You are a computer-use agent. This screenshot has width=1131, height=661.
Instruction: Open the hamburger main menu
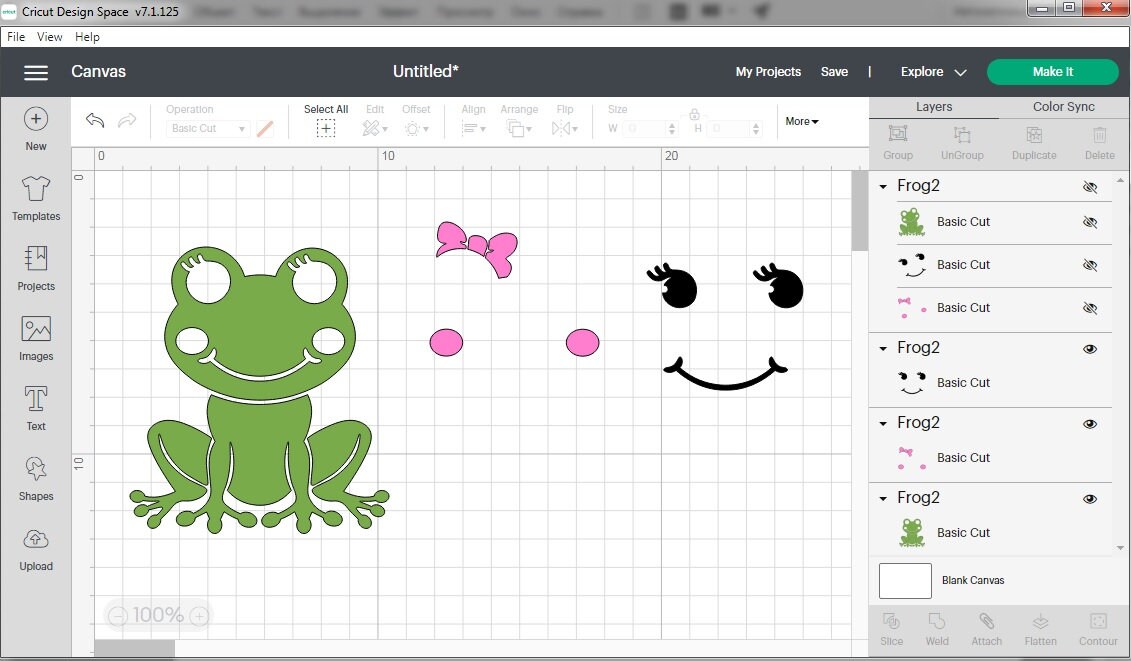tap(36, 72)
